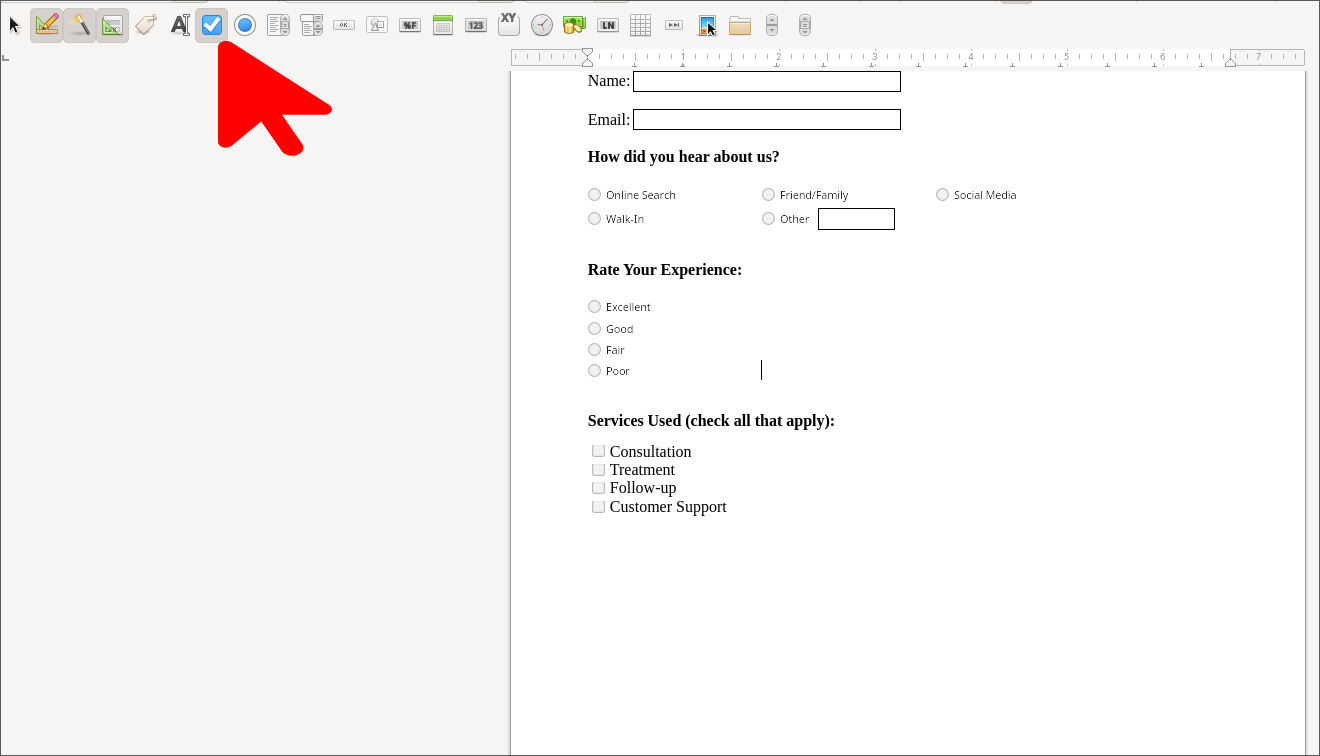The image size is (1320, 756).
Task: Open the Form Design tools icon
Action: (x=113, y=25)
